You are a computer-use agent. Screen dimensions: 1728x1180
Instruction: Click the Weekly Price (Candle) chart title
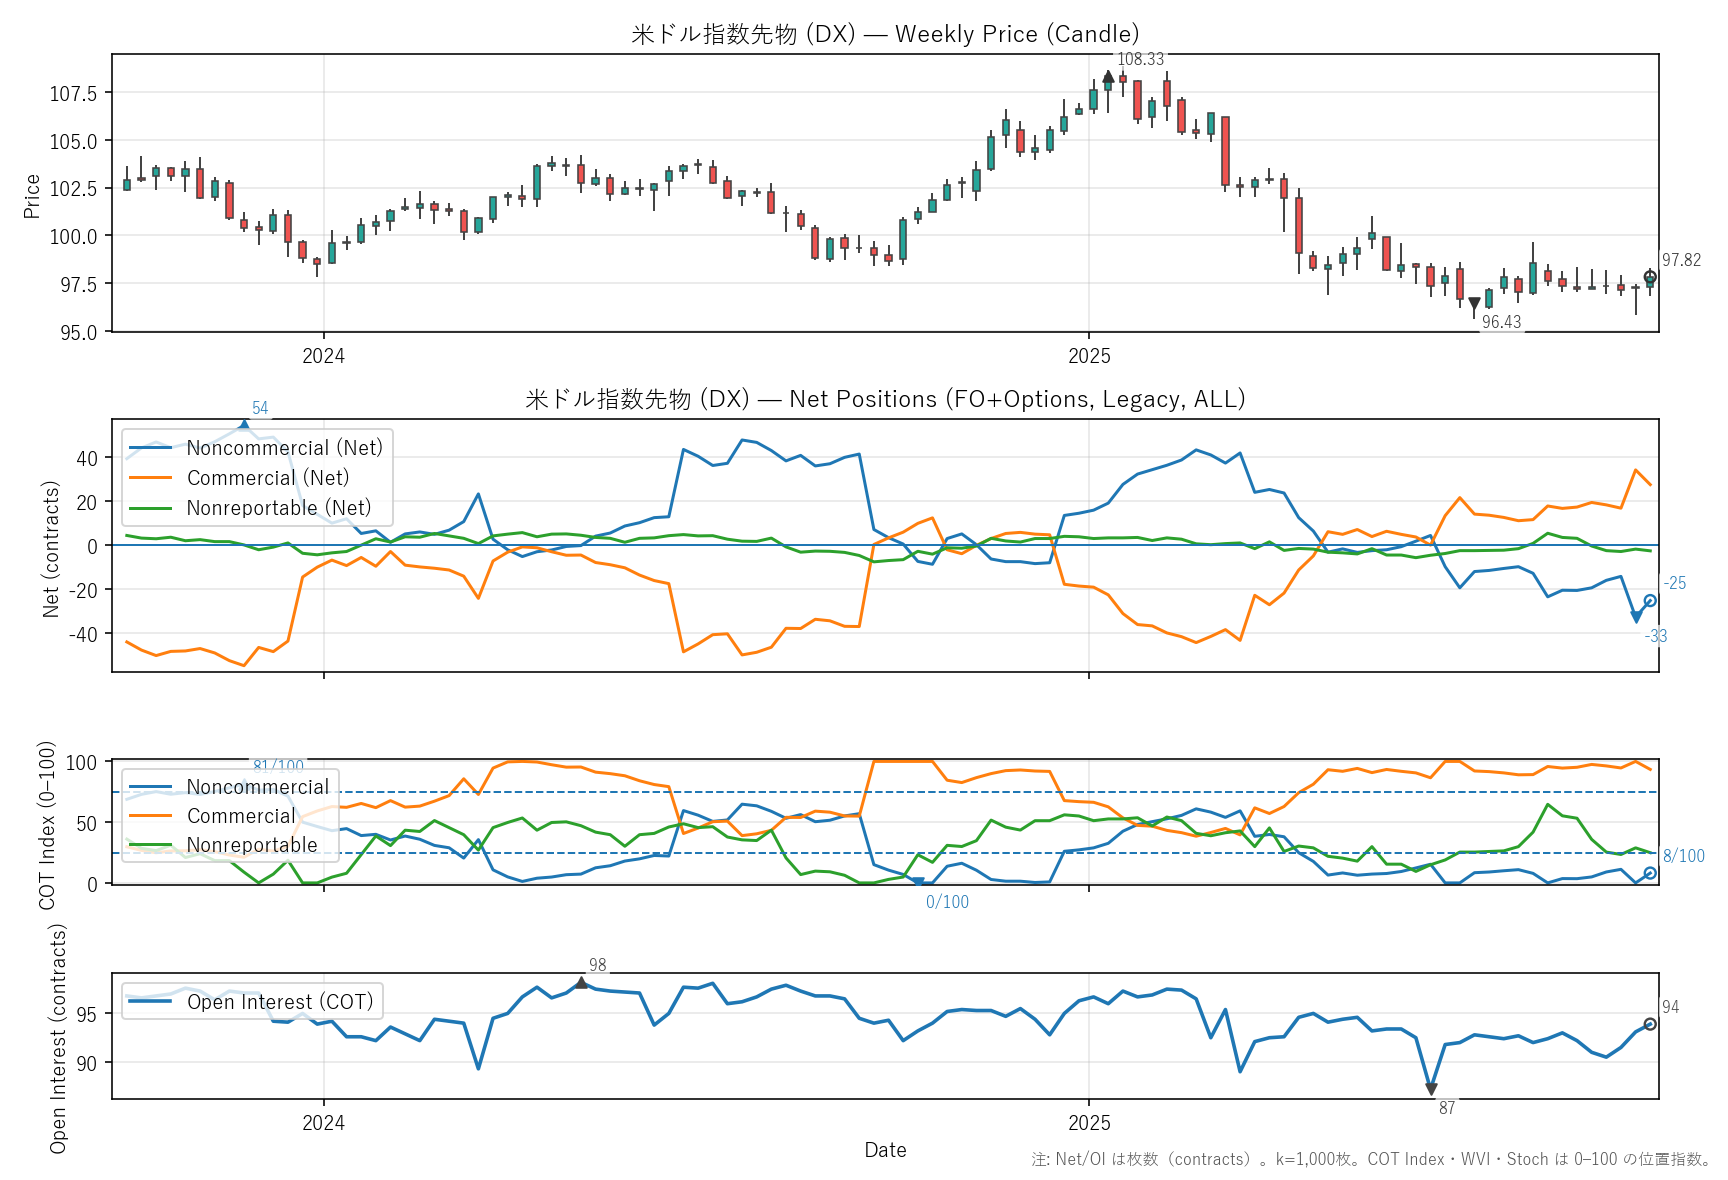coord(885,34)
